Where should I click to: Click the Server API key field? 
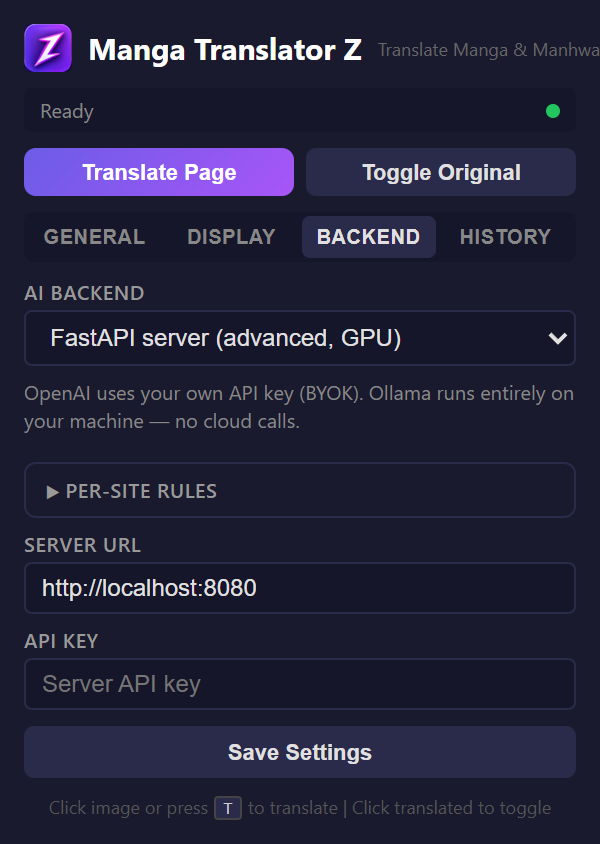(300, 684)
